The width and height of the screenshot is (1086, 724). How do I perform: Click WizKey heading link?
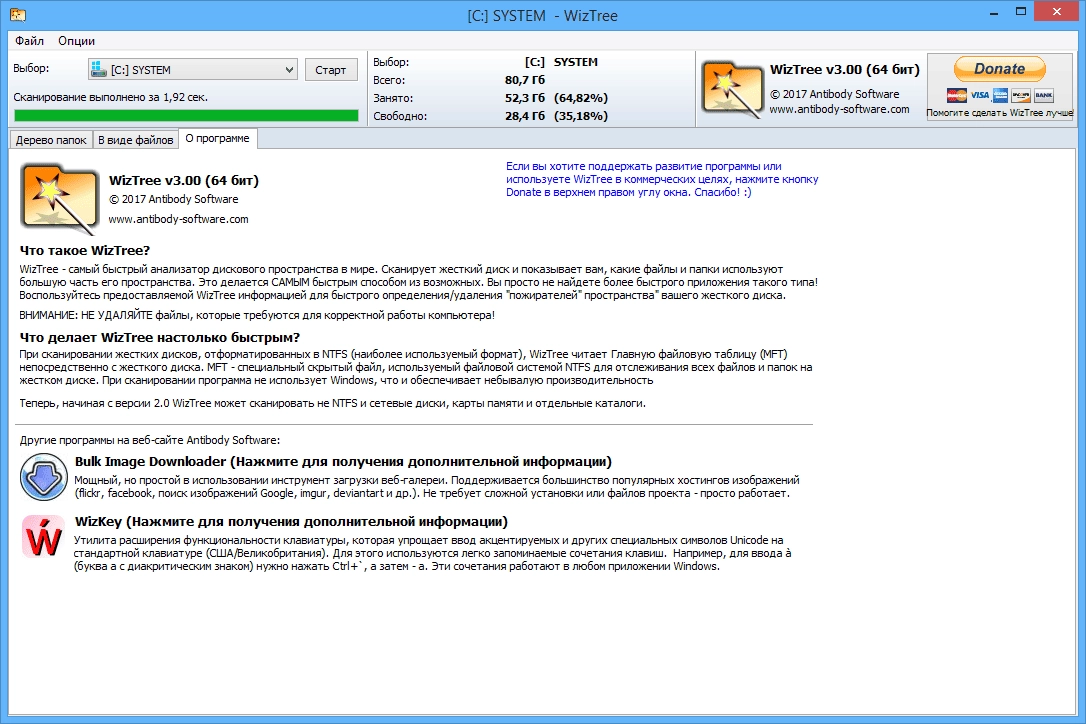292,521
